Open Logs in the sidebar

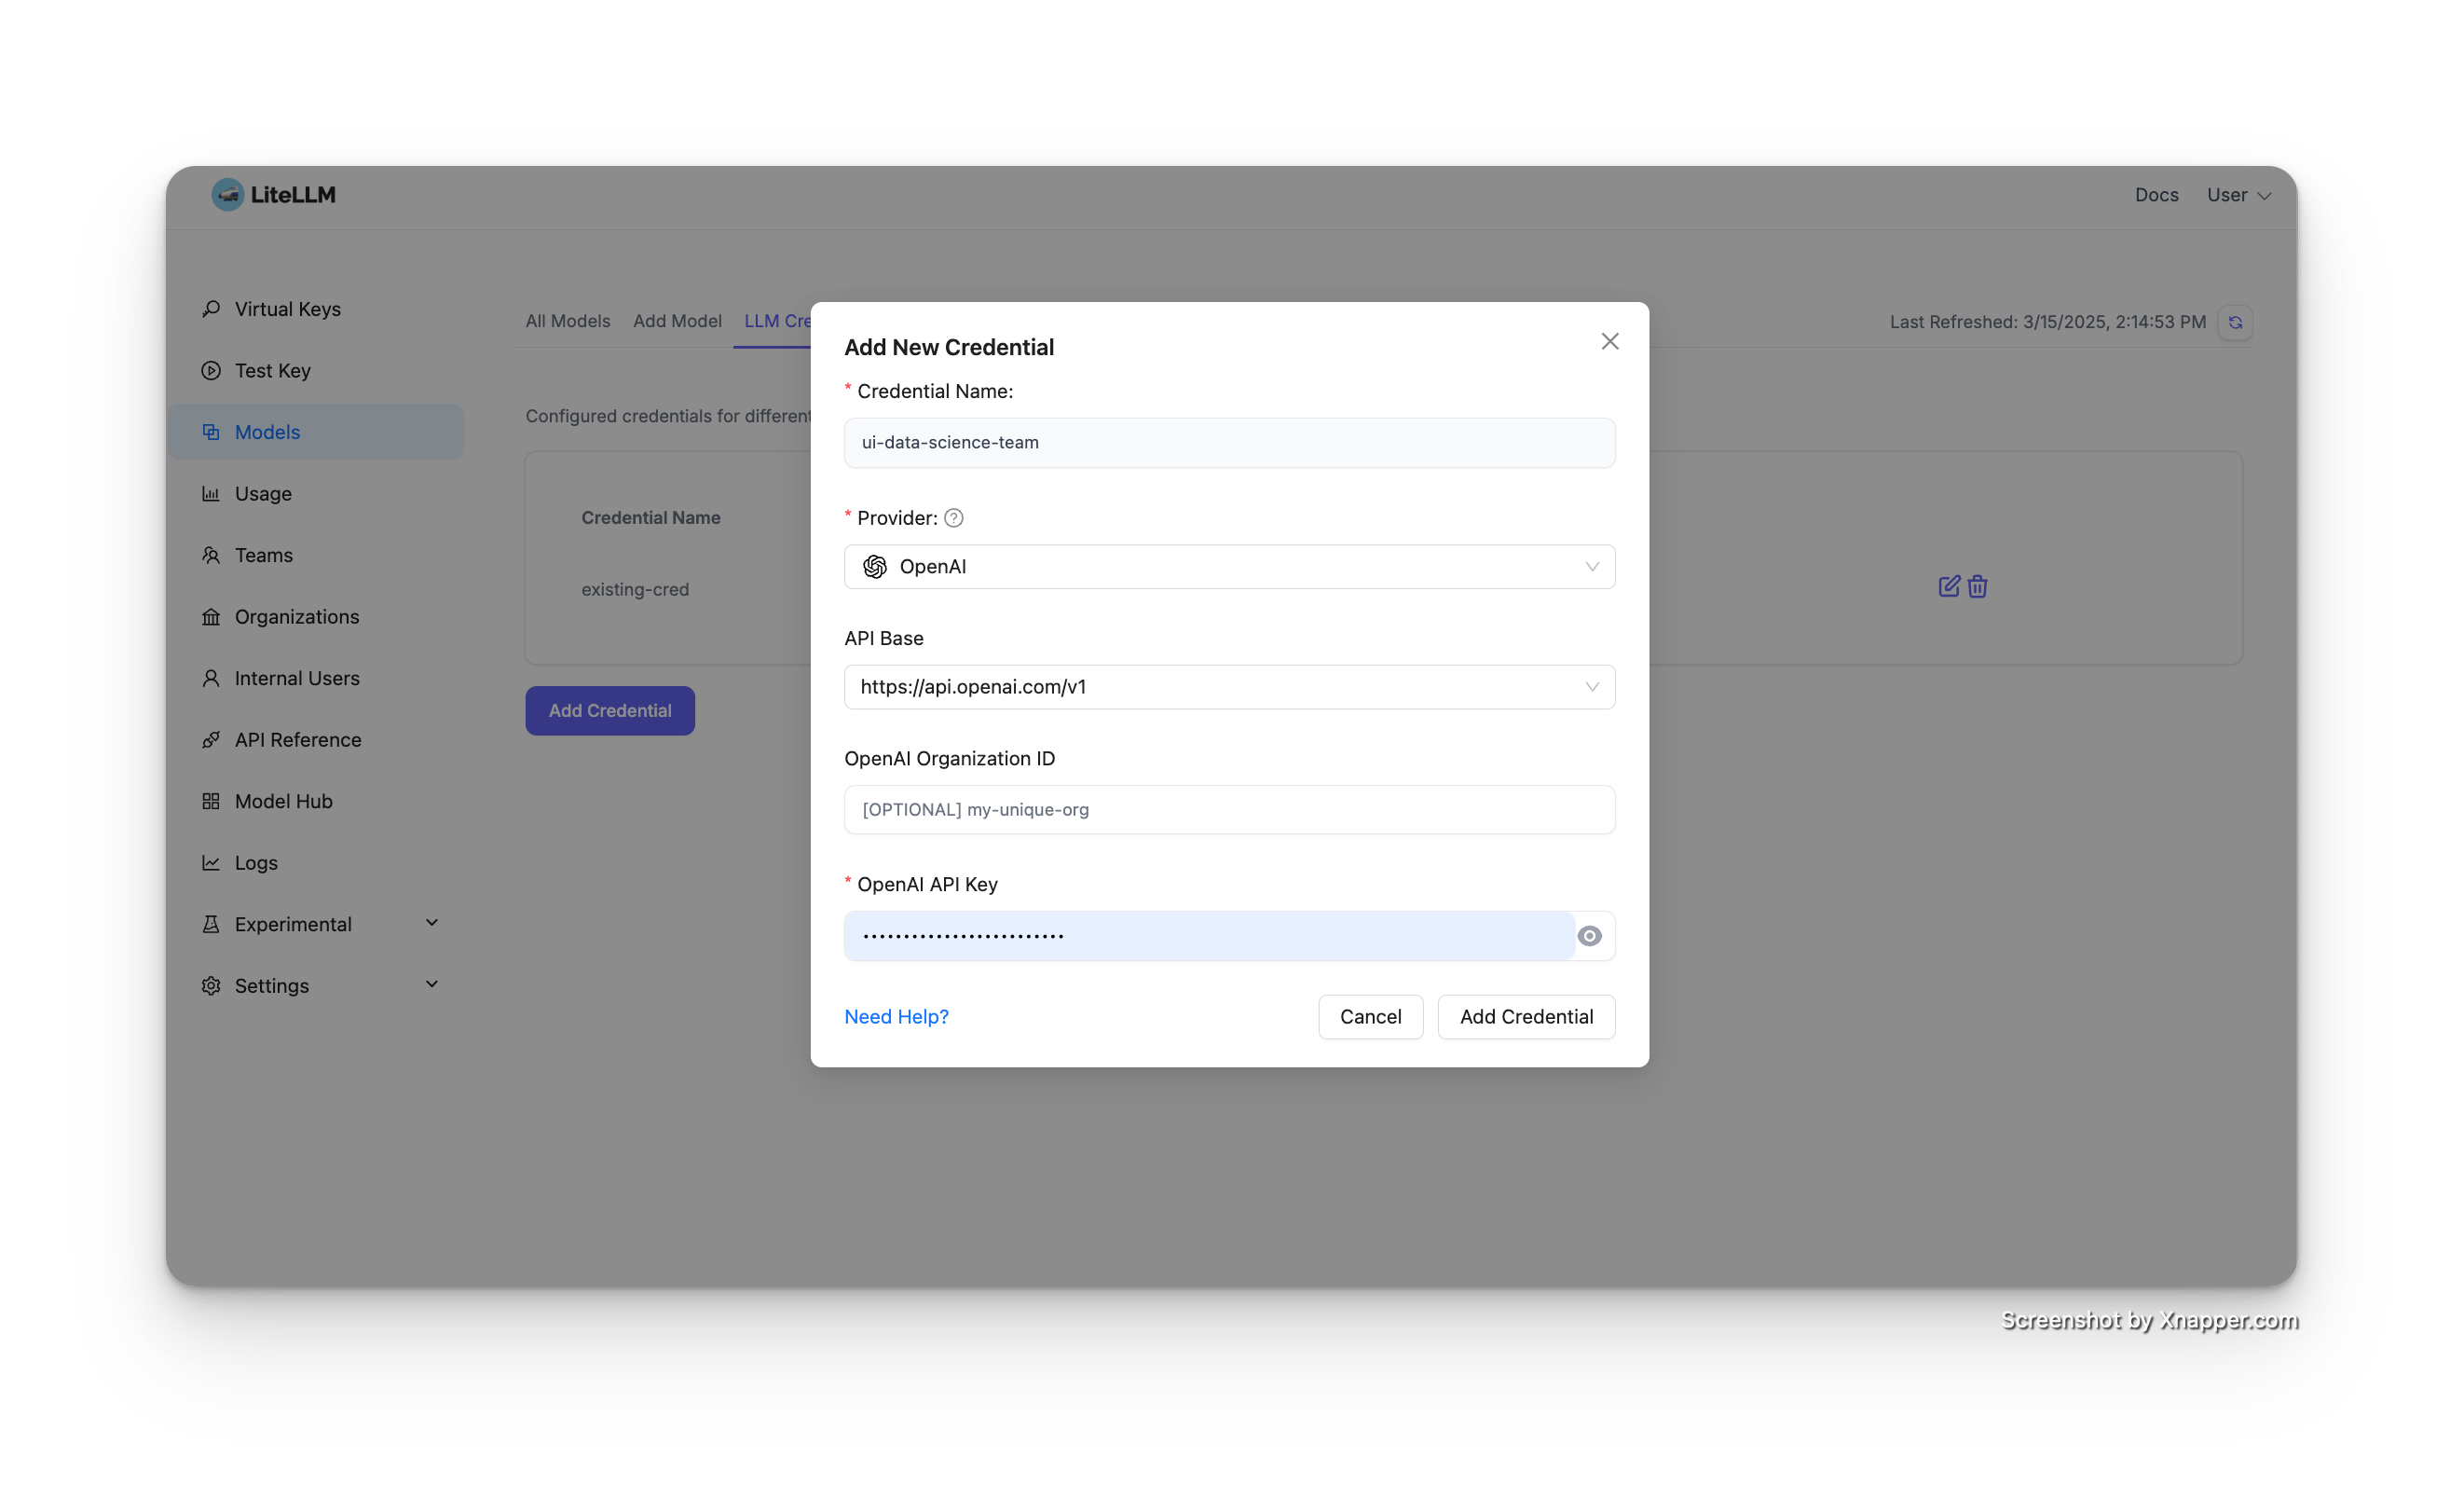256,862
